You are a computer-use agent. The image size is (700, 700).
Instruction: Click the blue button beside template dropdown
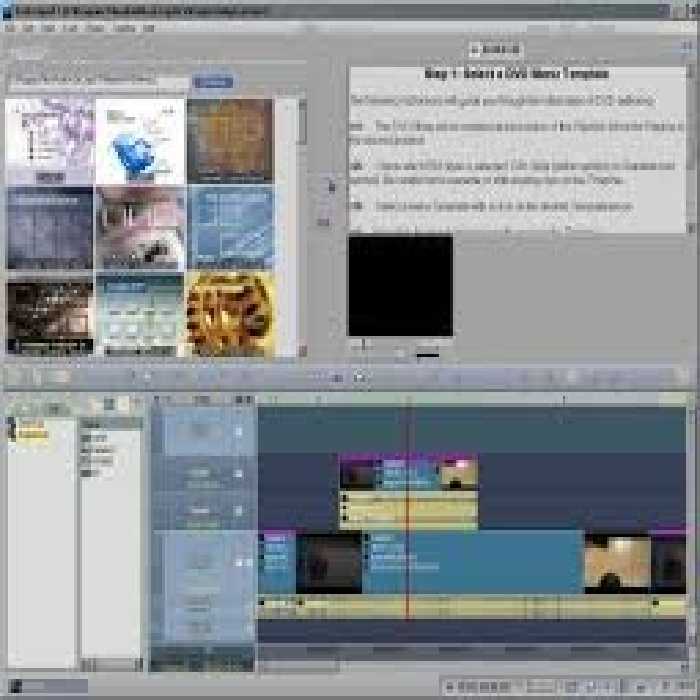coord(213,82)
